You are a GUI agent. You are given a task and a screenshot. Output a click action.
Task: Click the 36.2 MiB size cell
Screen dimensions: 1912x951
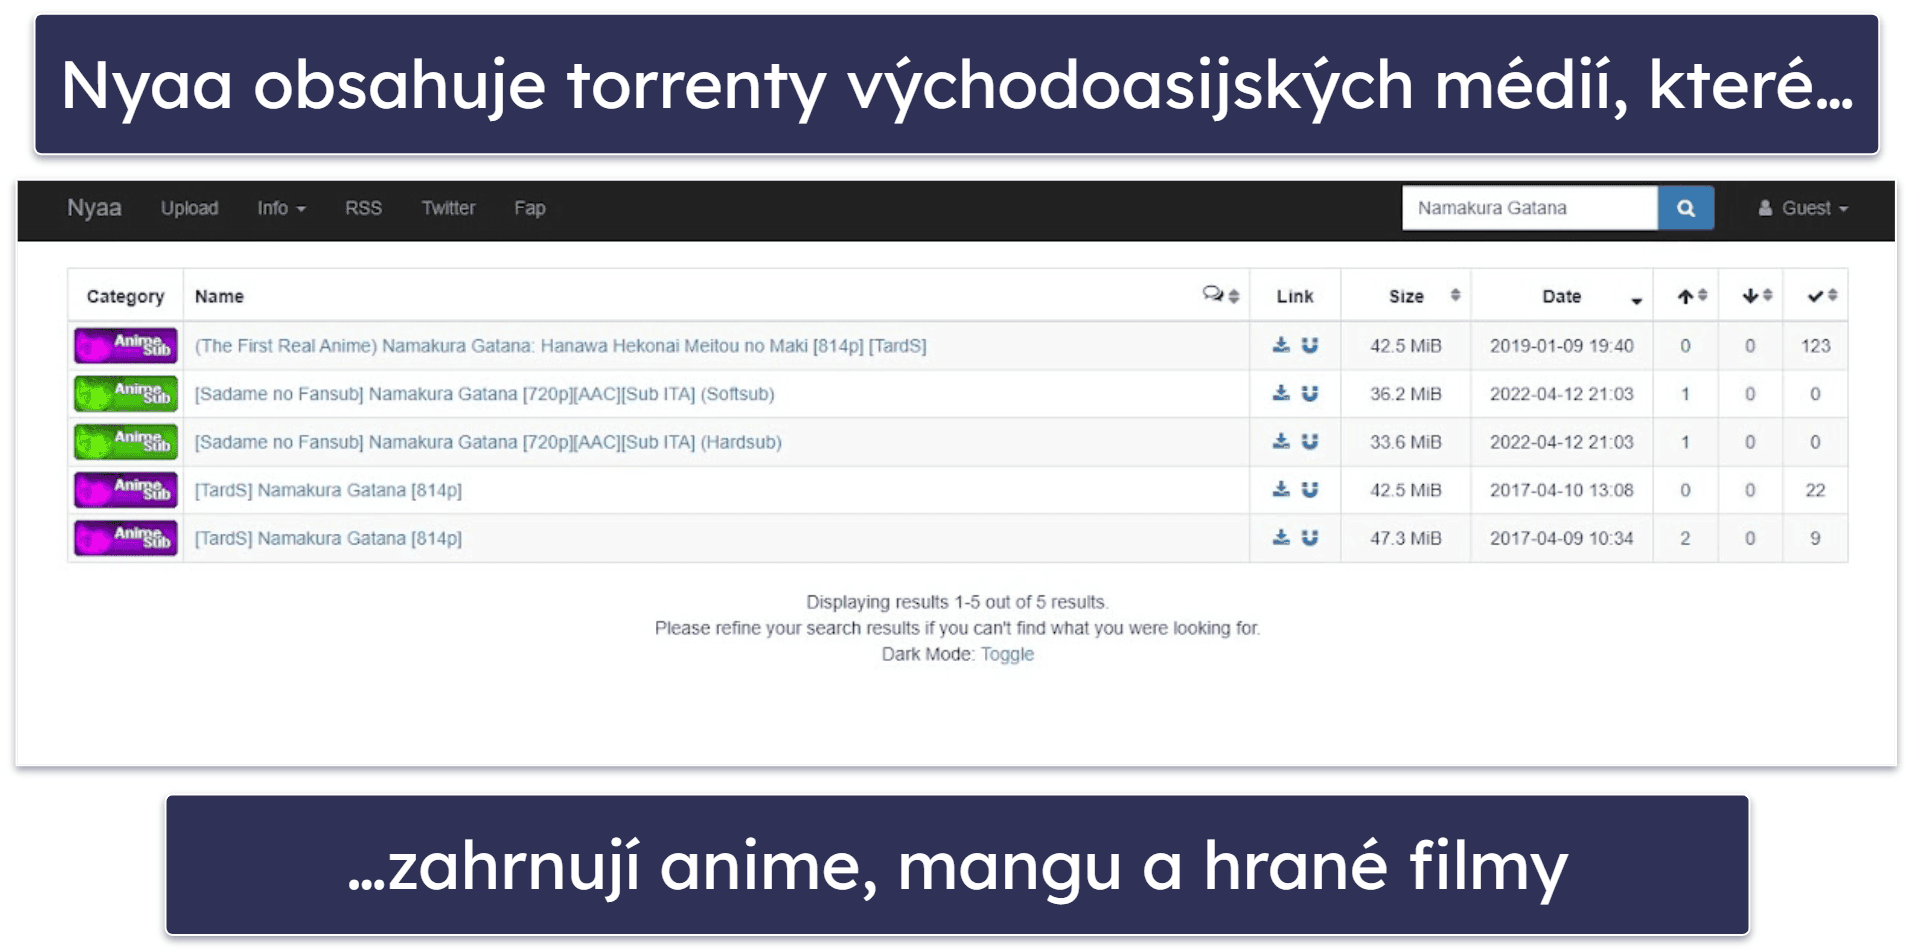pos(1406,394)
